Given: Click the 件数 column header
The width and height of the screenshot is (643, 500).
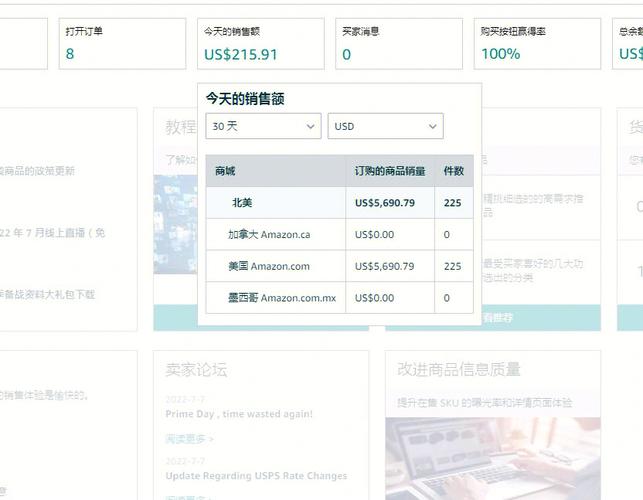Looking at the screenshot, I should point(454,171).
